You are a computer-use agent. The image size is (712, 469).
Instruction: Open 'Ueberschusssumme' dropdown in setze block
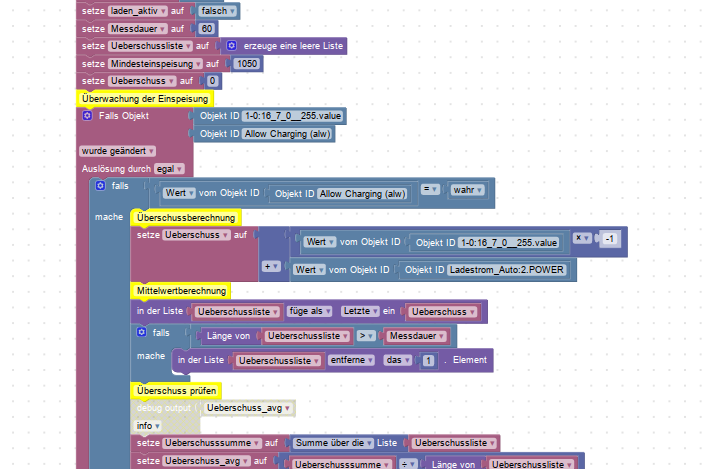coord(212,443)
